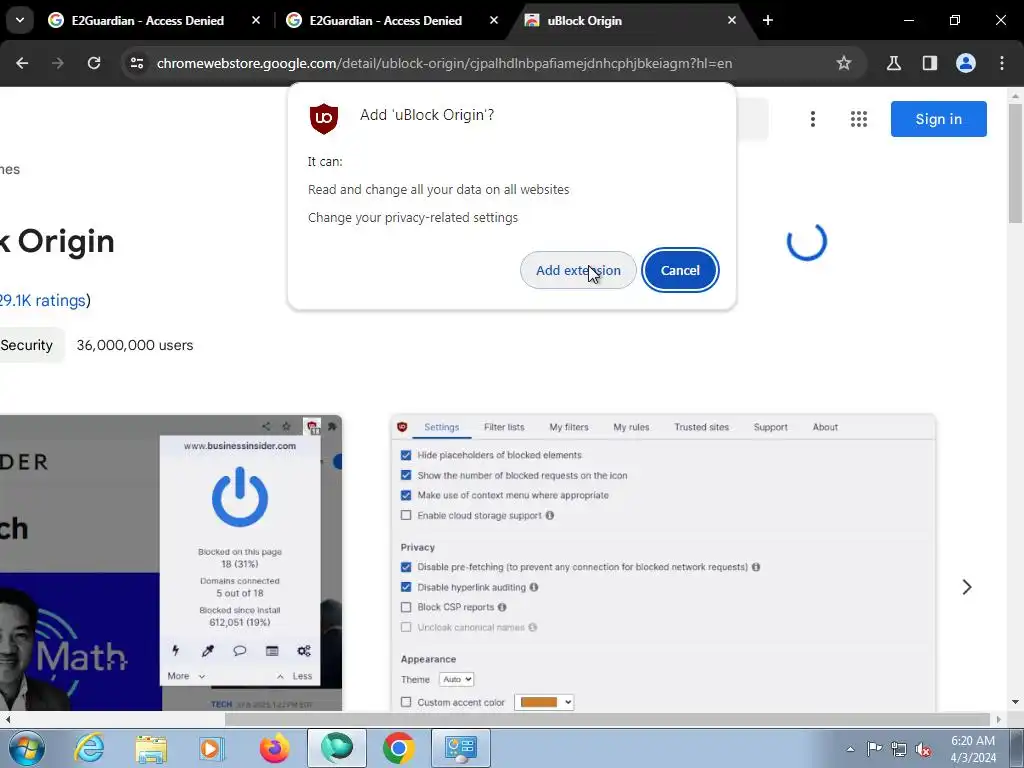The height and width of the screenshot is (768, 1024).
Task: Click the My filters tab in screenshot
Action: point(569,427)
